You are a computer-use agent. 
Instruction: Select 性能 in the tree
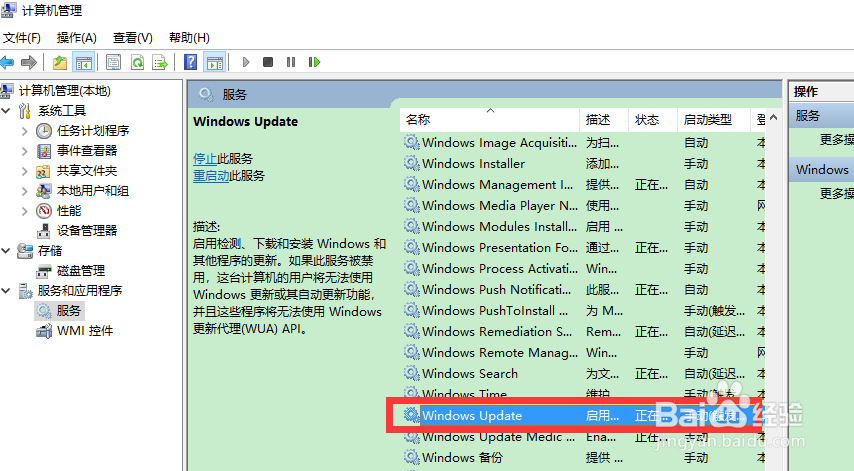pyautogui.click(x=69, y=211)
